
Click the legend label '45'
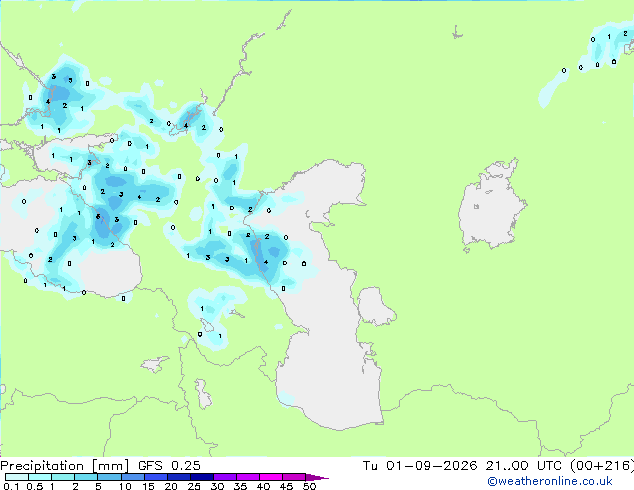coord(286,486)
